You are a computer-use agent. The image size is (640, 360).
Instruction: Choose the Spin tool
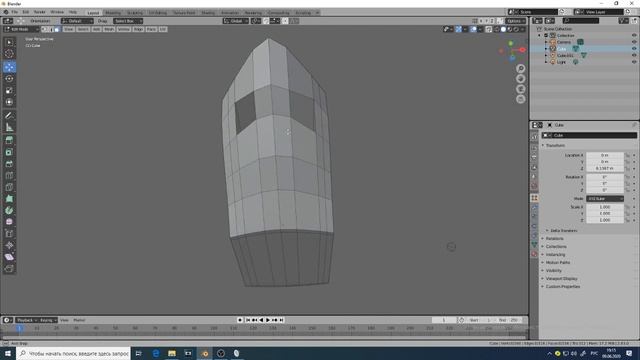point(9,210)
